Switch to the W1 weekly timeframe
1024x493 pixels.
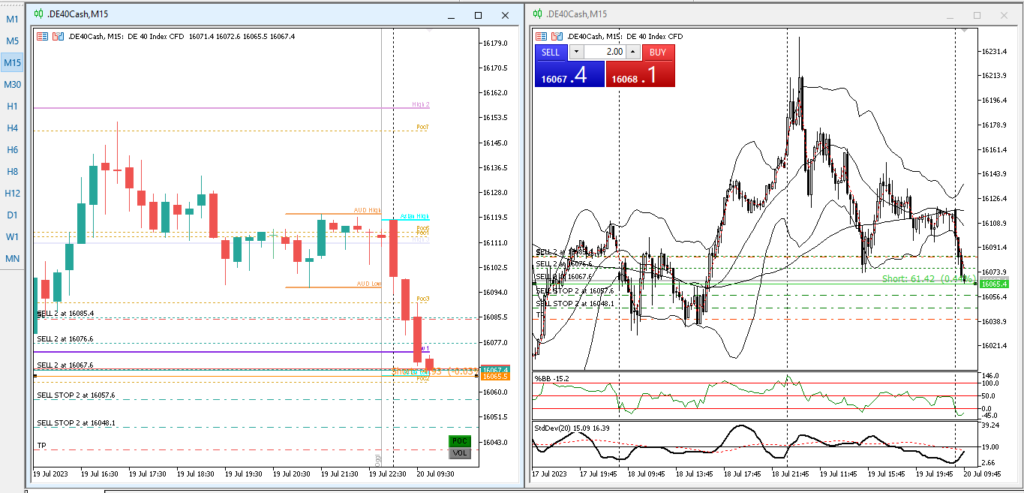point(12,237)
